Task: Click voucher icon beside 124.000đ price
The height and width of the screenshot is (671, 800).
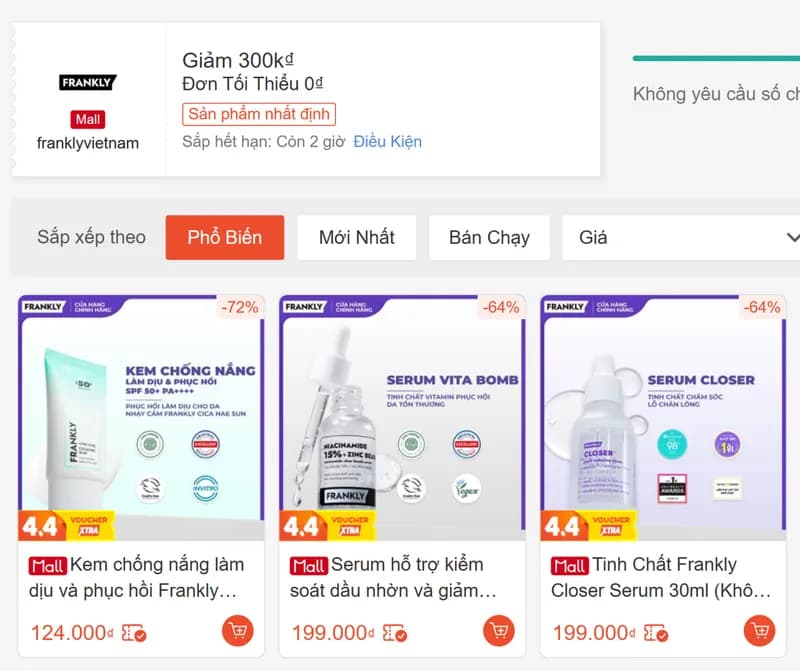Action: 136,633
